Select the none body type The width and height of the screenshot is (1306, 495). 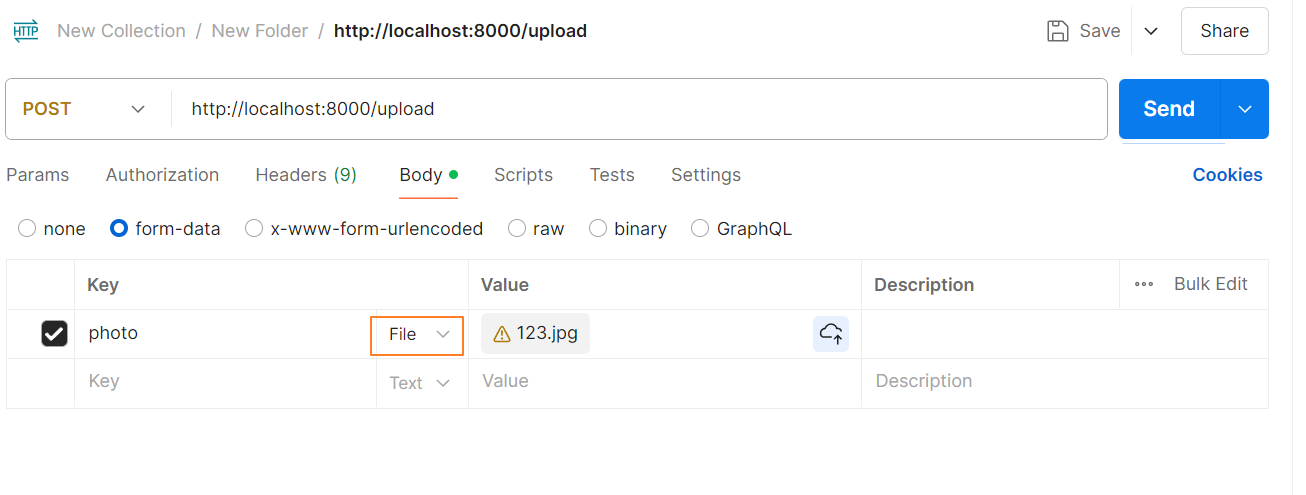(x=28, y=229)
